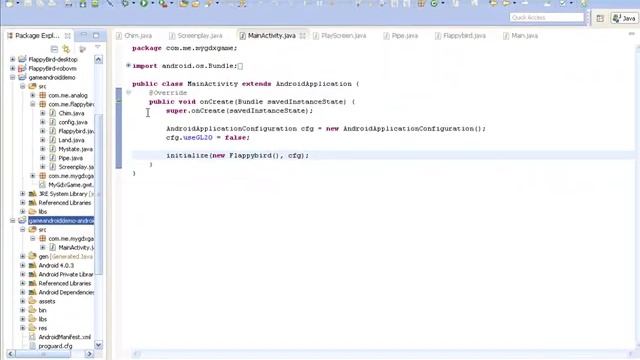640x360 pixels.
Task: Expand the folded import block in editor
Action: [128, 65]
